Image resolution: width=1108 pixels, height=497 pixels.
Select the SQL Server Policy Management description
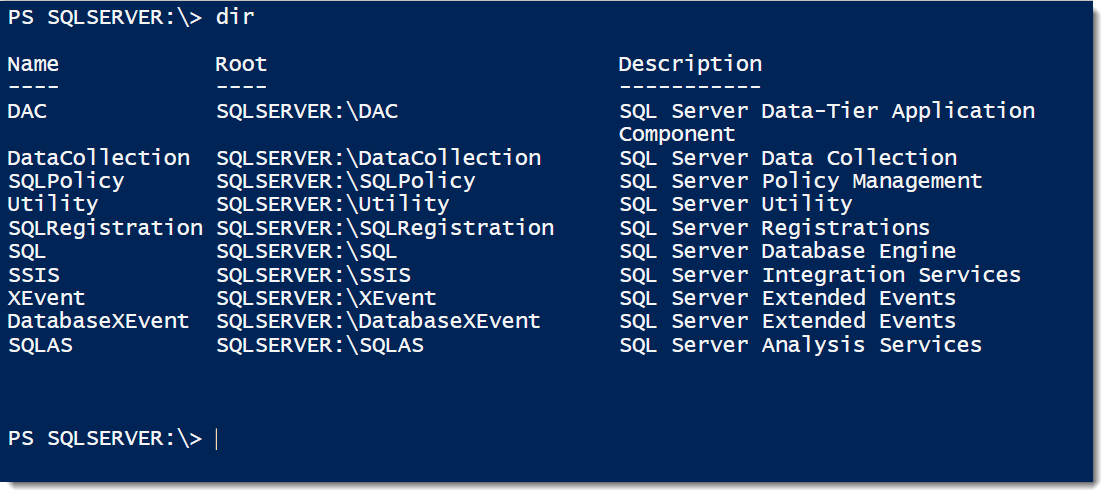[x=801, y=181]
